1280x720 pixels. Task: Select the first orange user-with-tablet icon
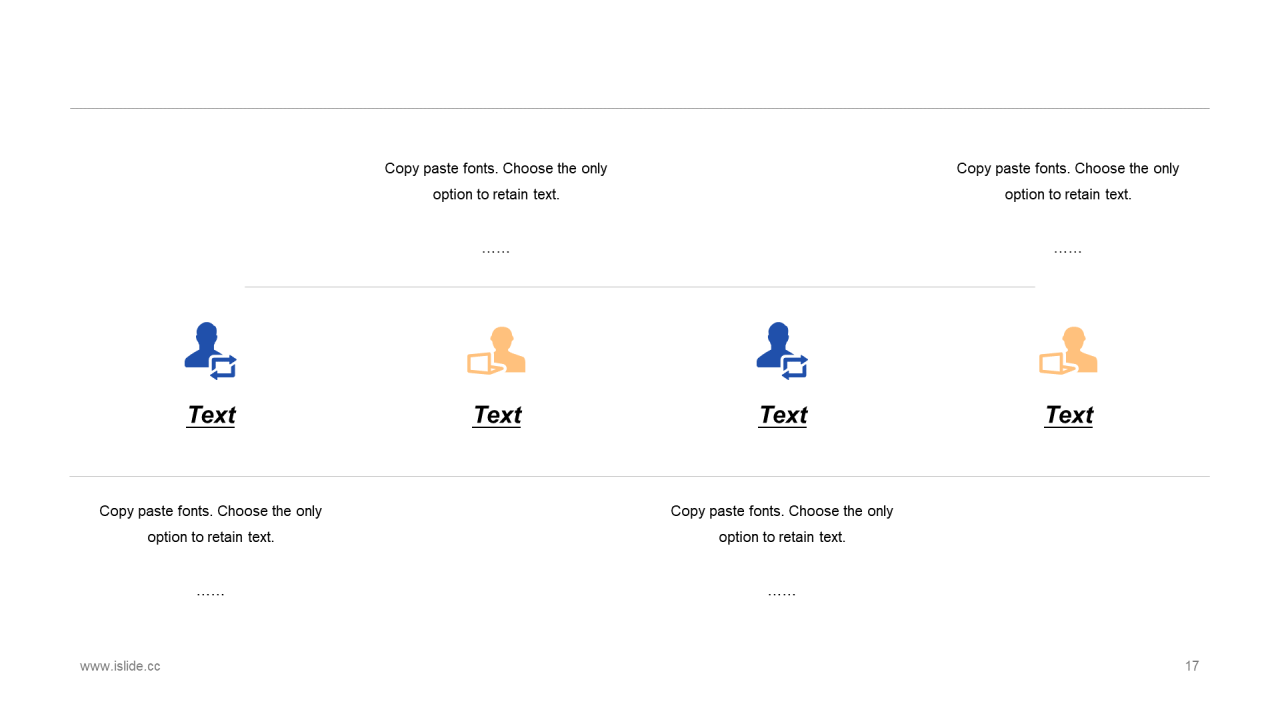point(497,351)
